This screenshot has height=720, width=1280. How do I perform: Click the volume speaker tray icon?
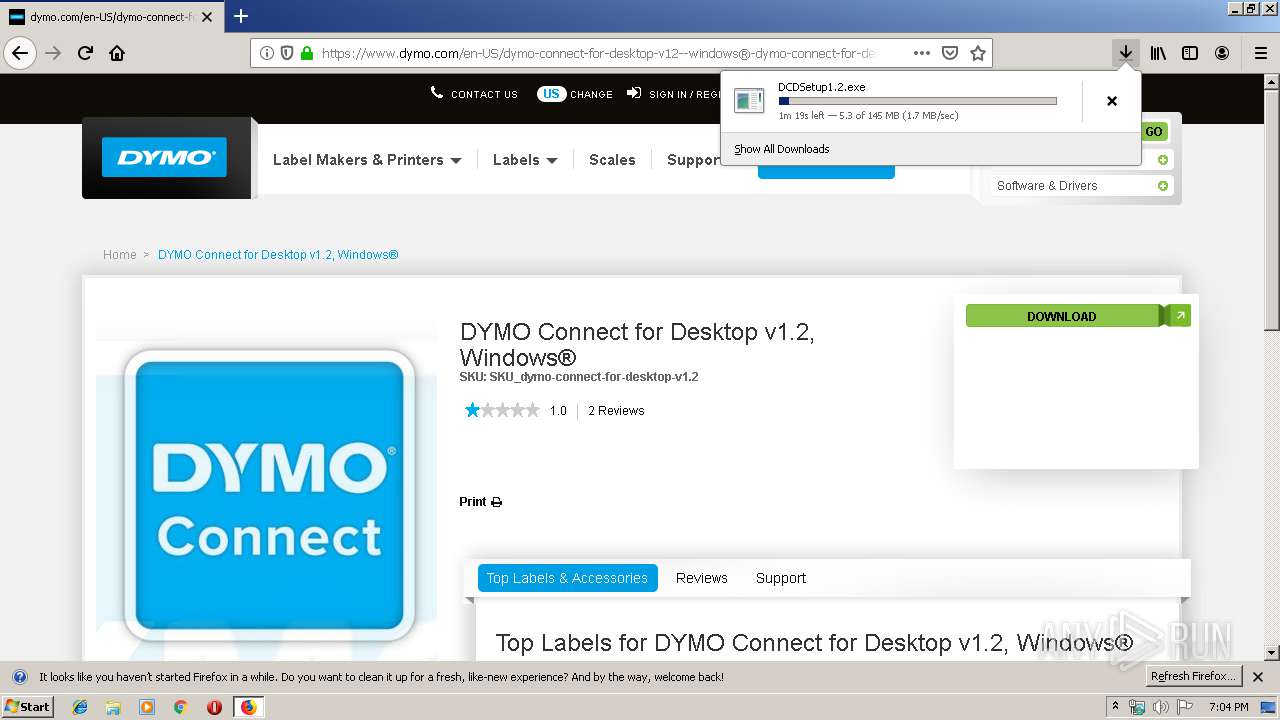[1161, 707]
